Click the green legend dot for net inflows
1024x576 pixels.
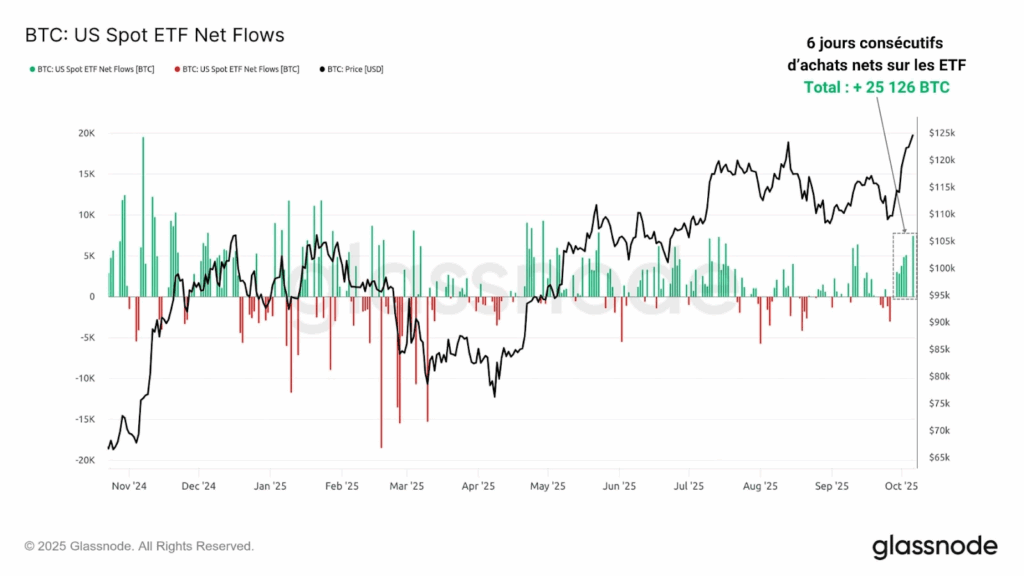31,69
